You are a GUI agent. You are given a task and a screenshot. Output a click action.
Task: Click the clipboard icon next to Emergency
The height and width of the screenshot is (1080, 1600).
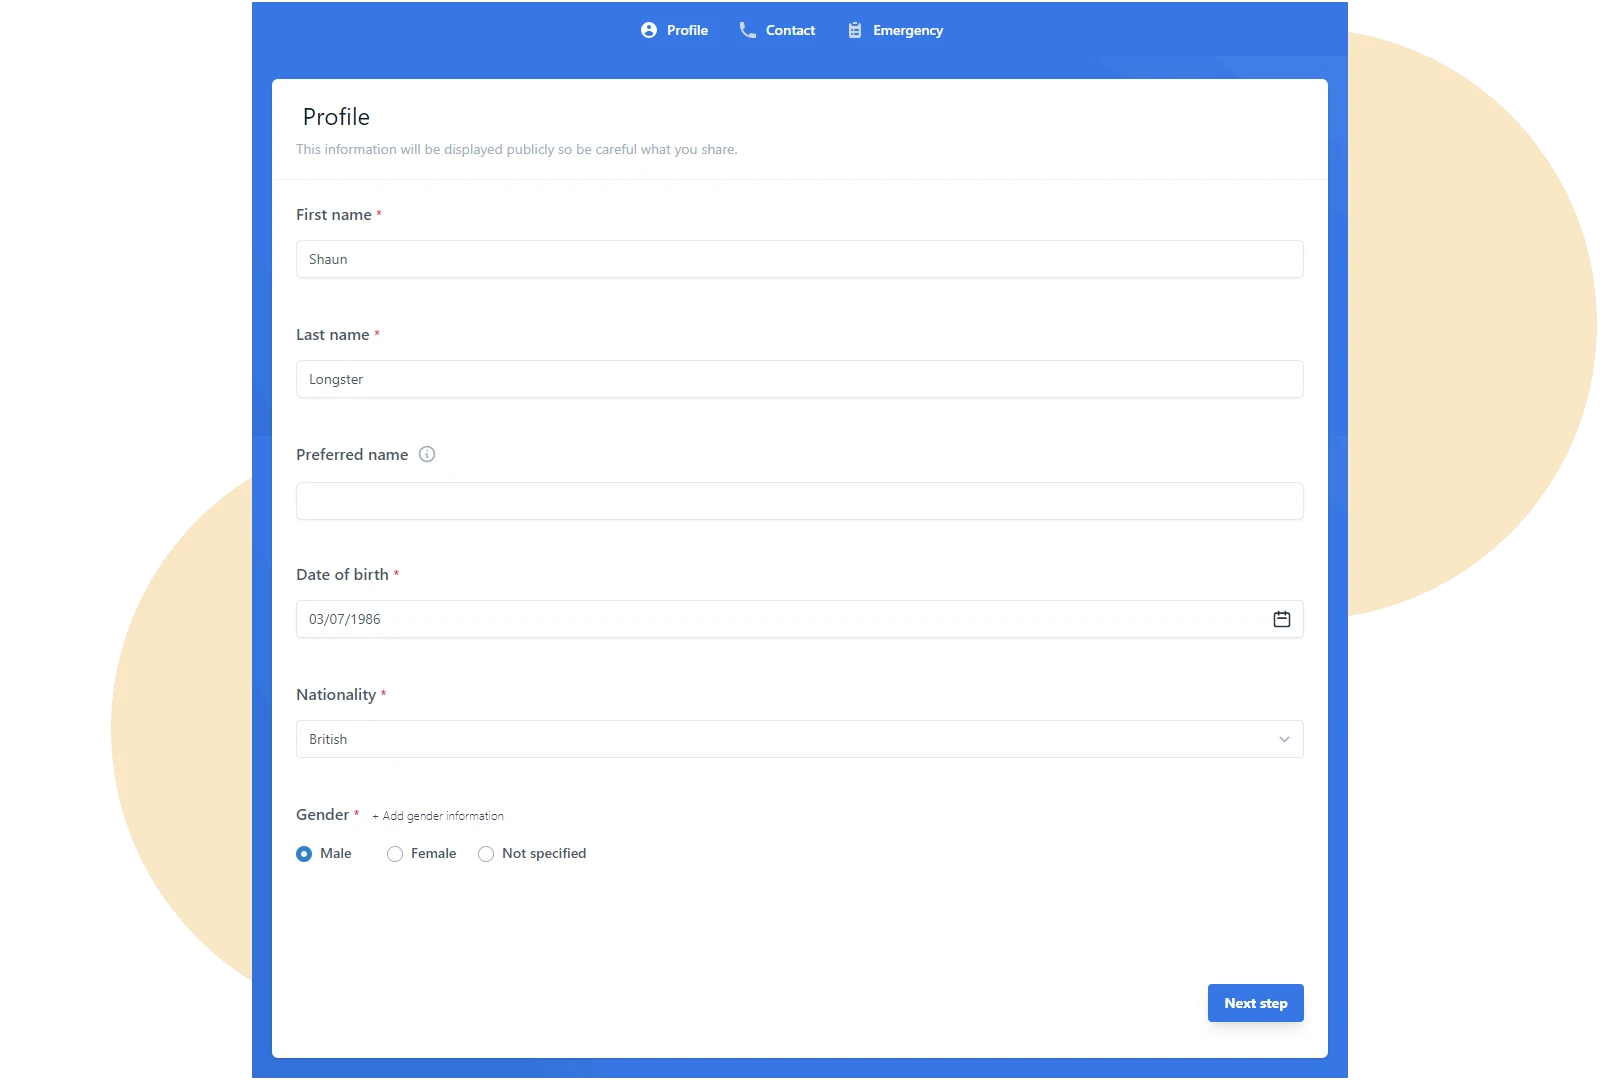pyautogui.click(x=854, y=30)
